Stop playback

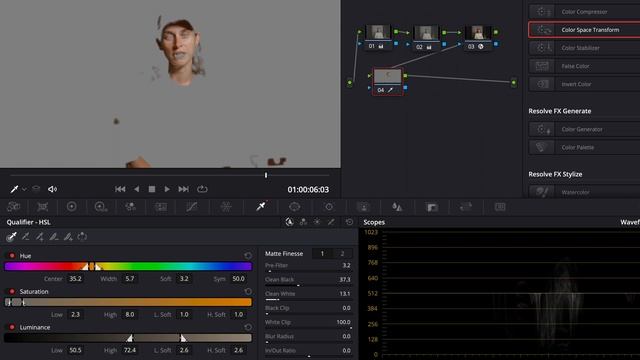point(152,189)
